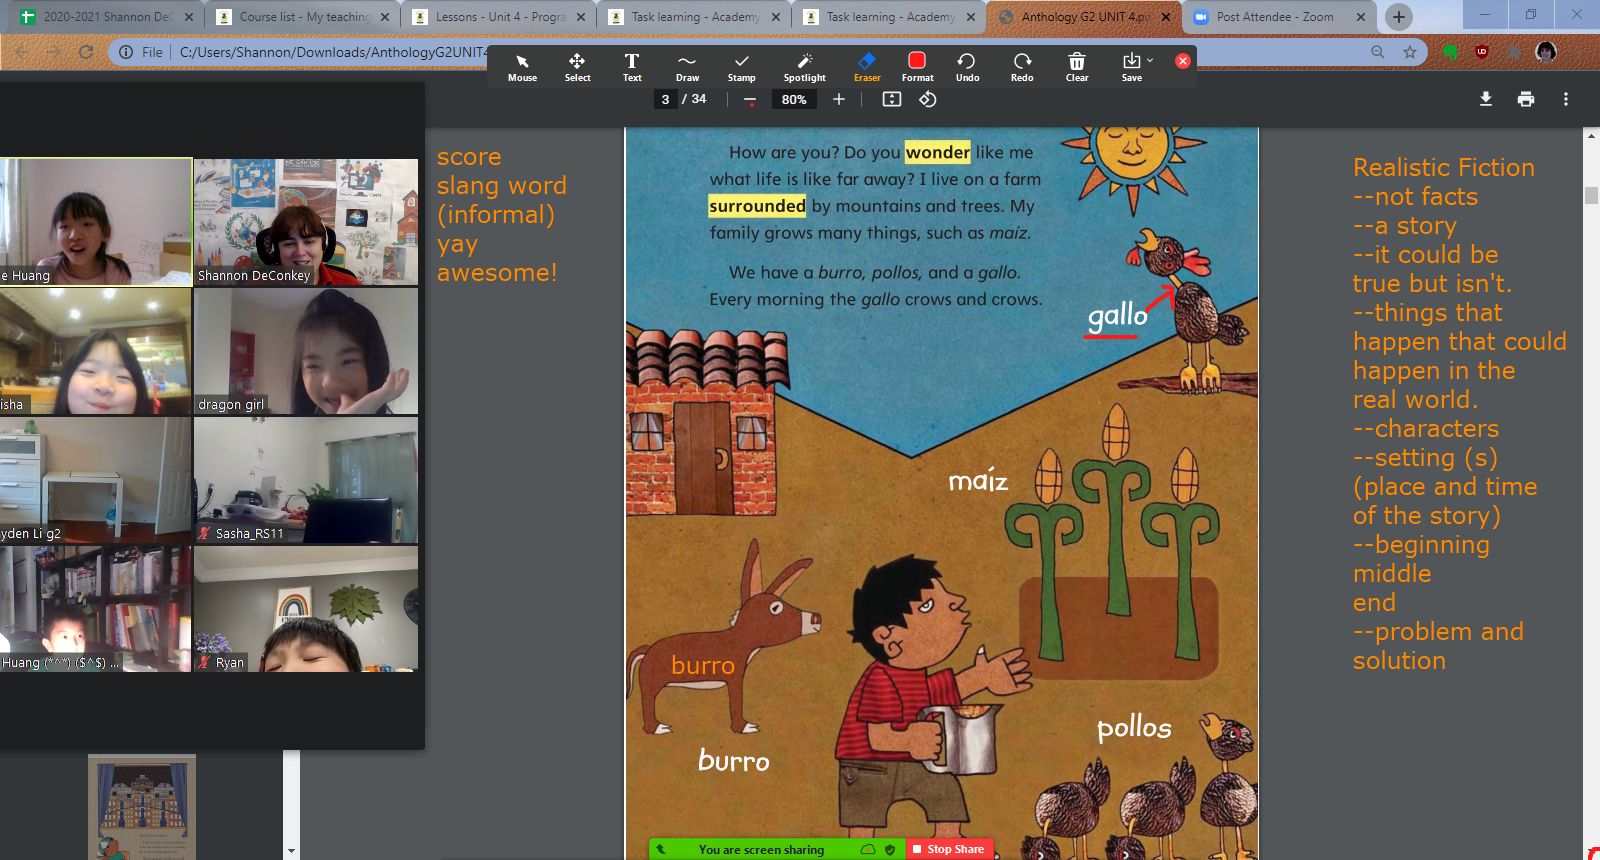Viewport: 1600px width, 860px height.
Task: Select Sasha_RS11 video tile
Action: click(306, 480)
